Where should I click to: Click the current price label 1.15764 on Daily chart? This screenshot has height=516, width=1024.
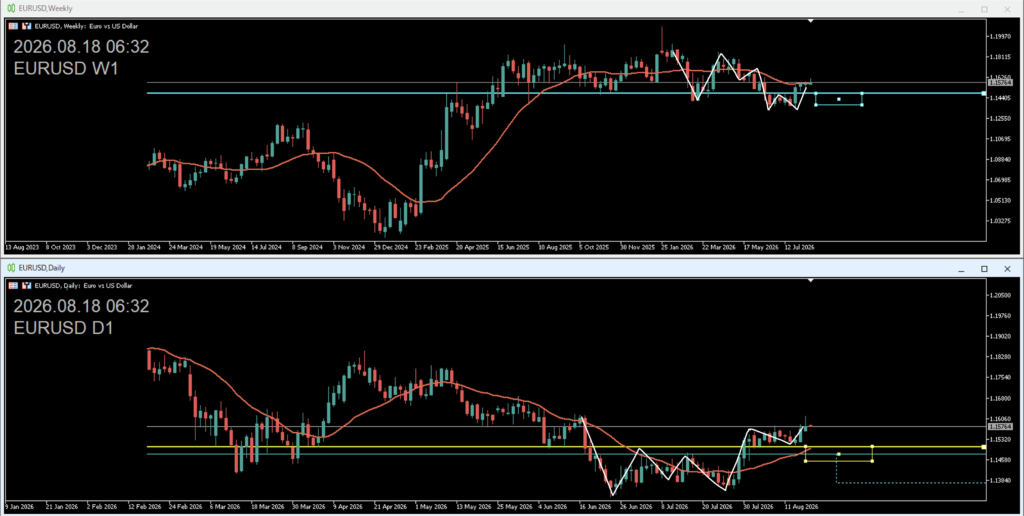click(x=1000, y=427)
